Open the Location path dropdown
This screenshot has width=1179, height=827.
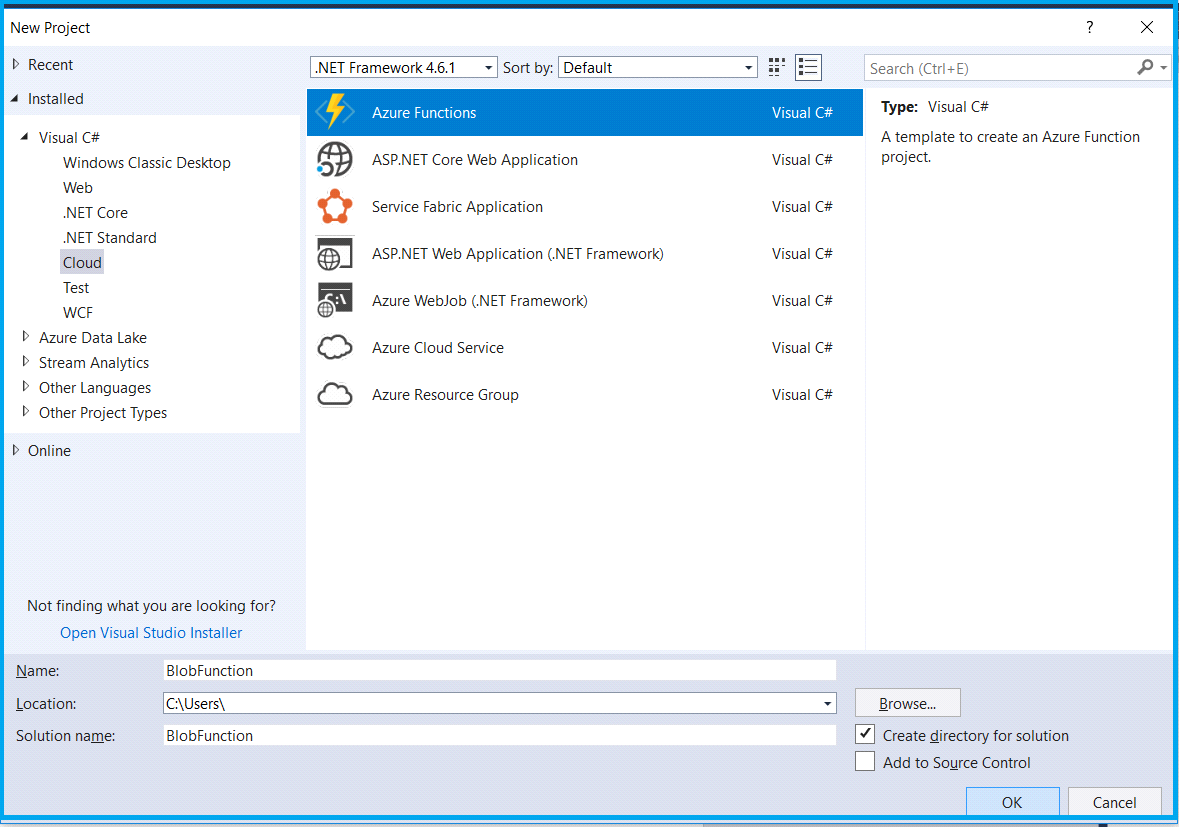pyautogui.click(x=827, y=704)
